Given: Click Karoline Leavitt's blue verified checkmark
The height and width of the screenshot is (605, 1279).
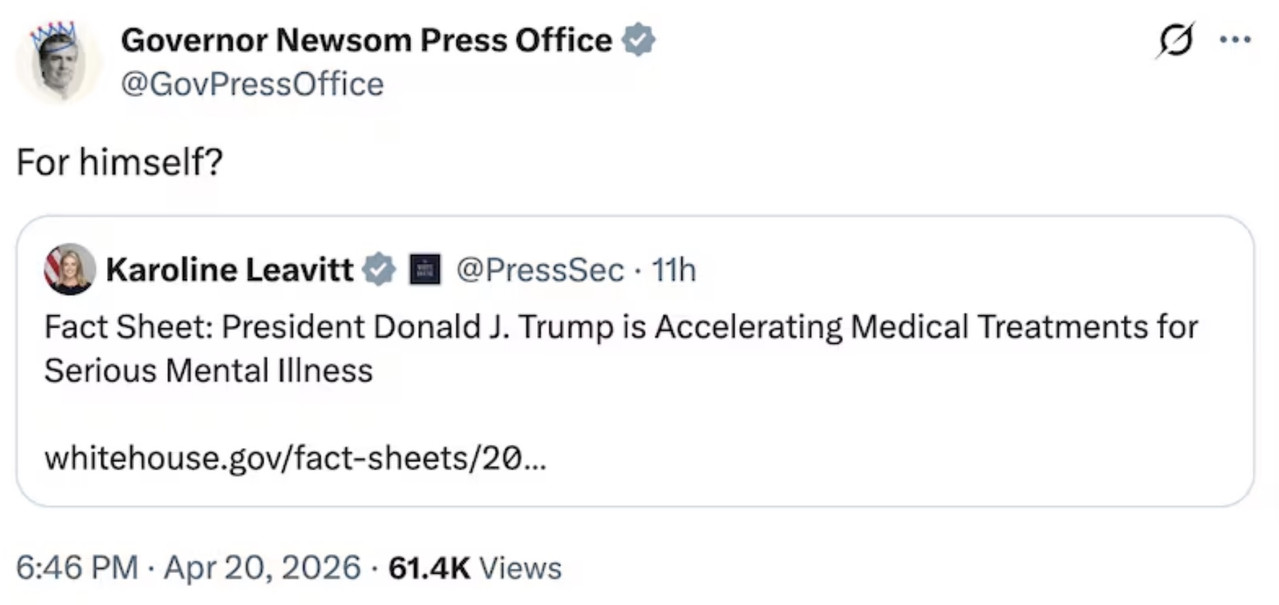Looking at the screenshot, I should click(379, 270).
